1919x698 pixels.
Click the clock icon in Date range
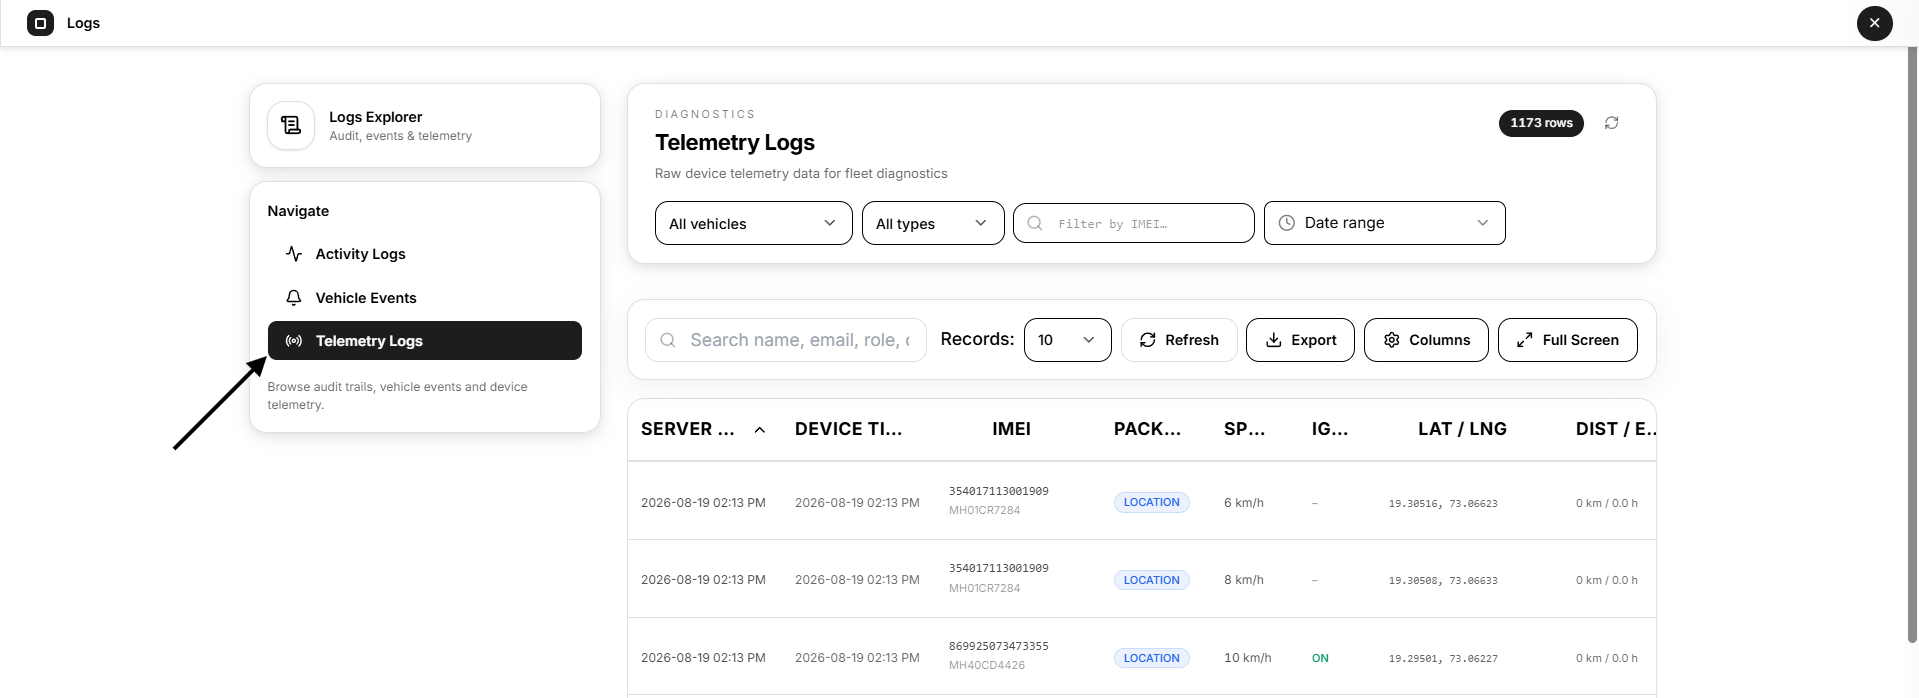(1286, 223)
